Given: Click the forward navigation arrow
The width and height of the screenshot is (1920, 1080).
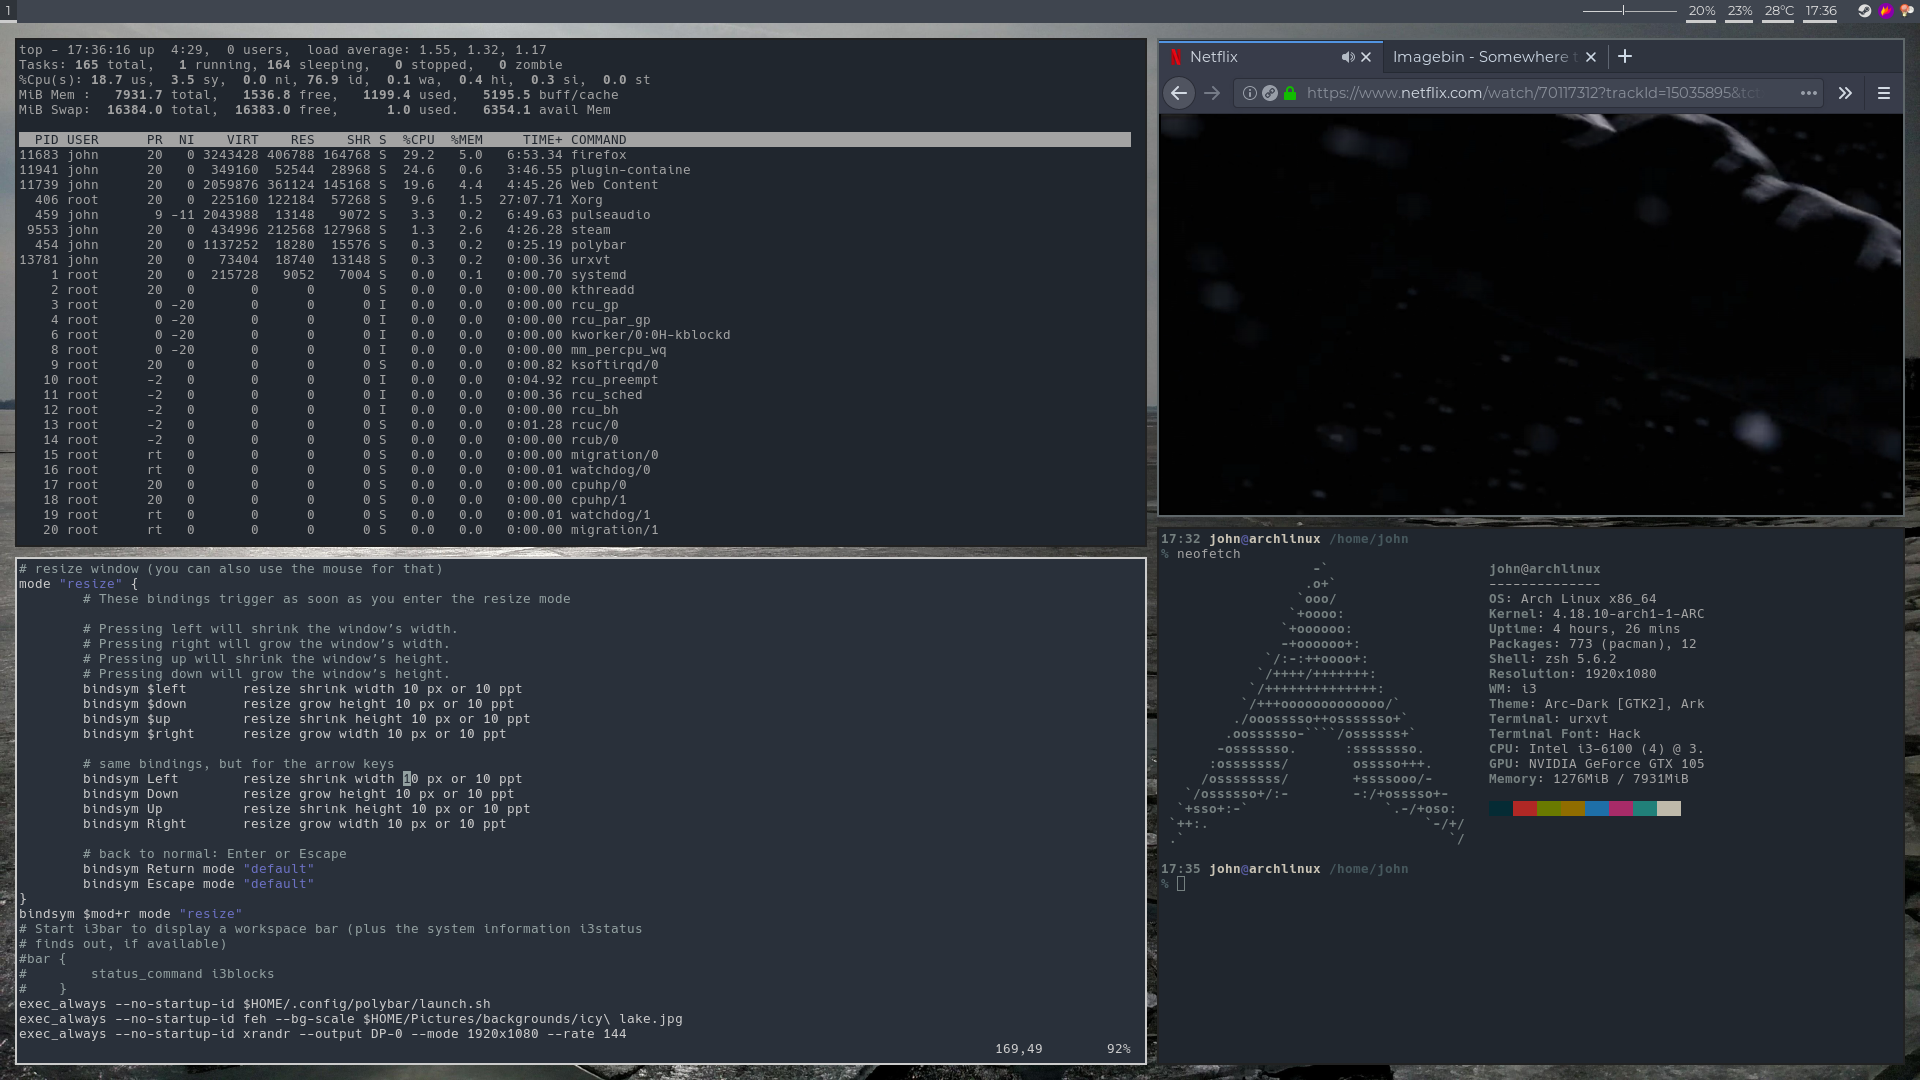Looking at the screenshot, I should pos(1212,93).
